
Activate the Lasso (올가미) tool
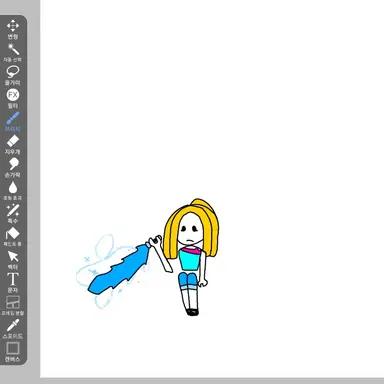(x=13, y=76)
